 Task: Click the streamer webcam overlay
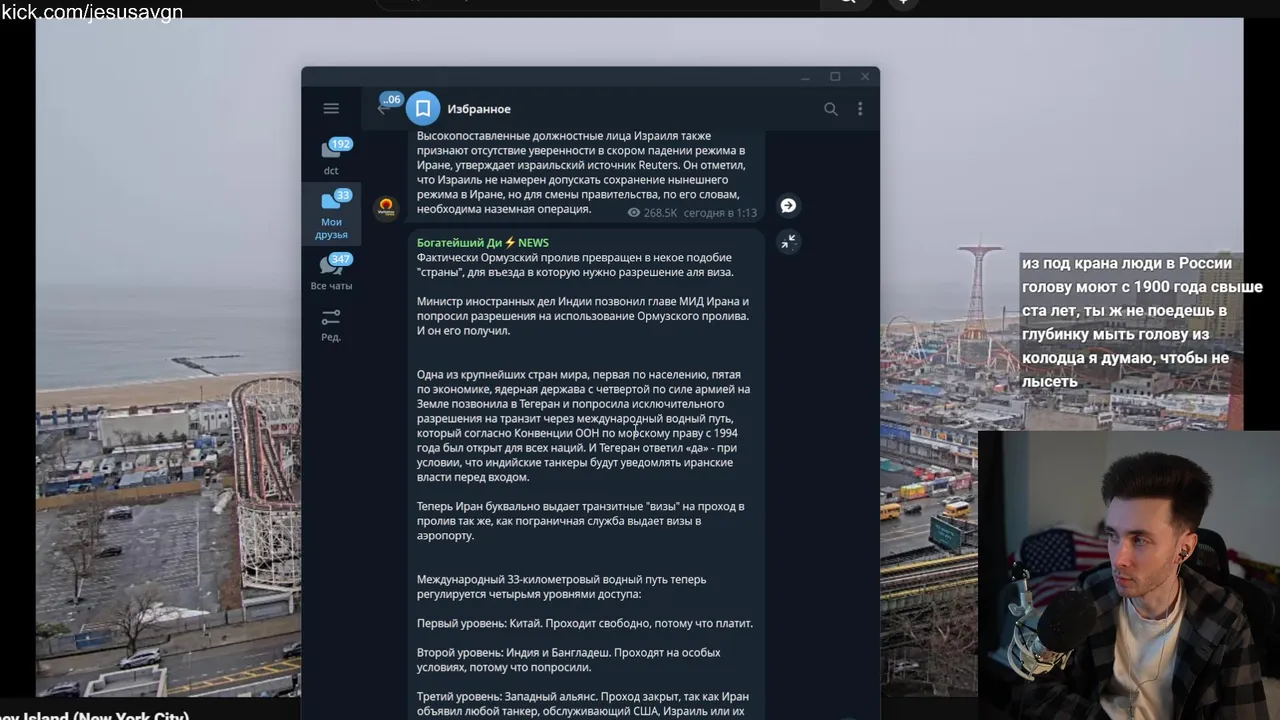point(1129,576)
